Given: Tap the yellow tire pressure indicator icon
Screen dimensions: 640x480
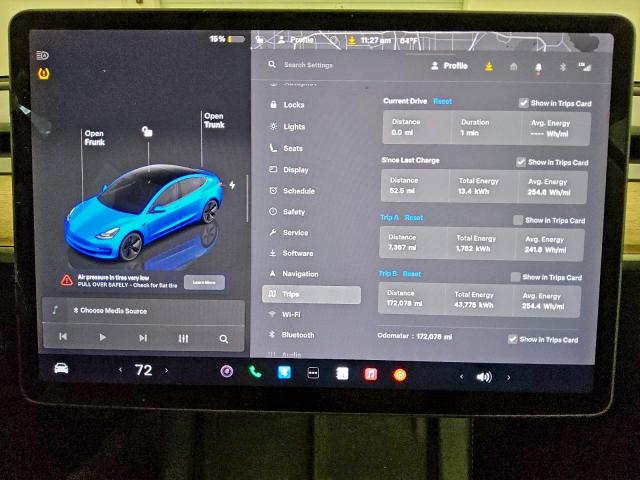Looking at the screenshot, I should pyautogui.click(x=44, y=73).
